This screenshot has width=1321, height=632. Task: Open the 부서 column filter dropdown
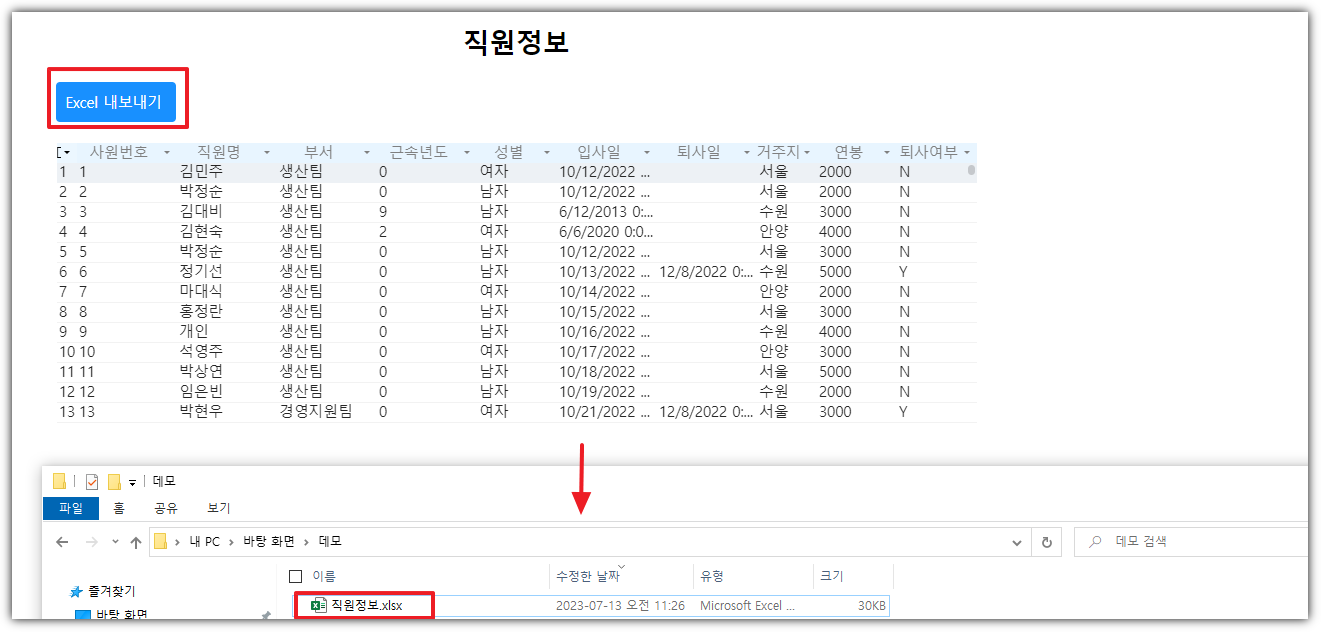point(367,153)
